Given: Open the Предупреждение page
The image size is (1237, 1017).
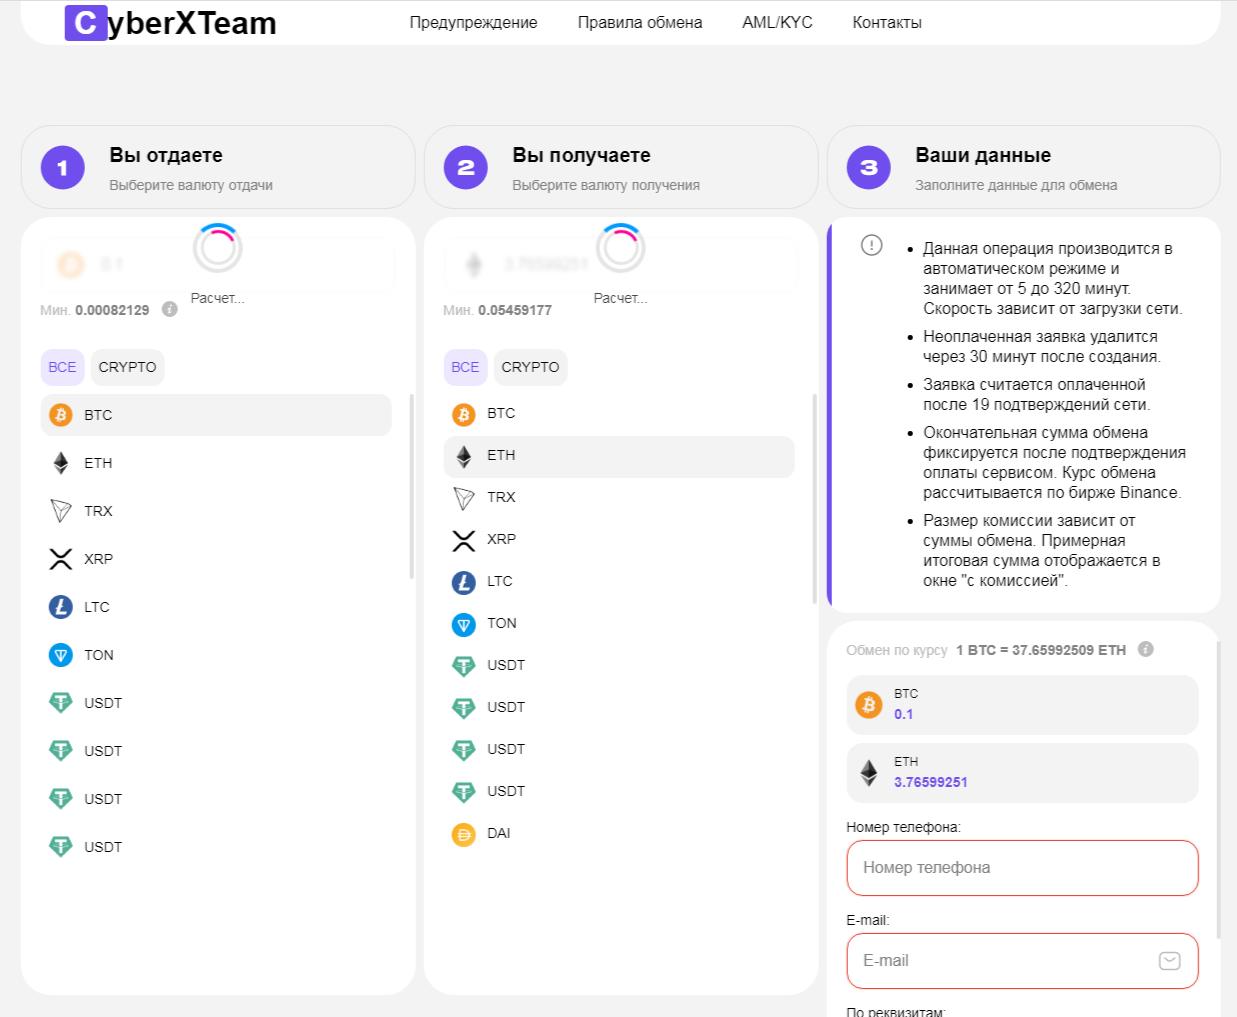Looking at the screenshot, I should coord(473,22).
